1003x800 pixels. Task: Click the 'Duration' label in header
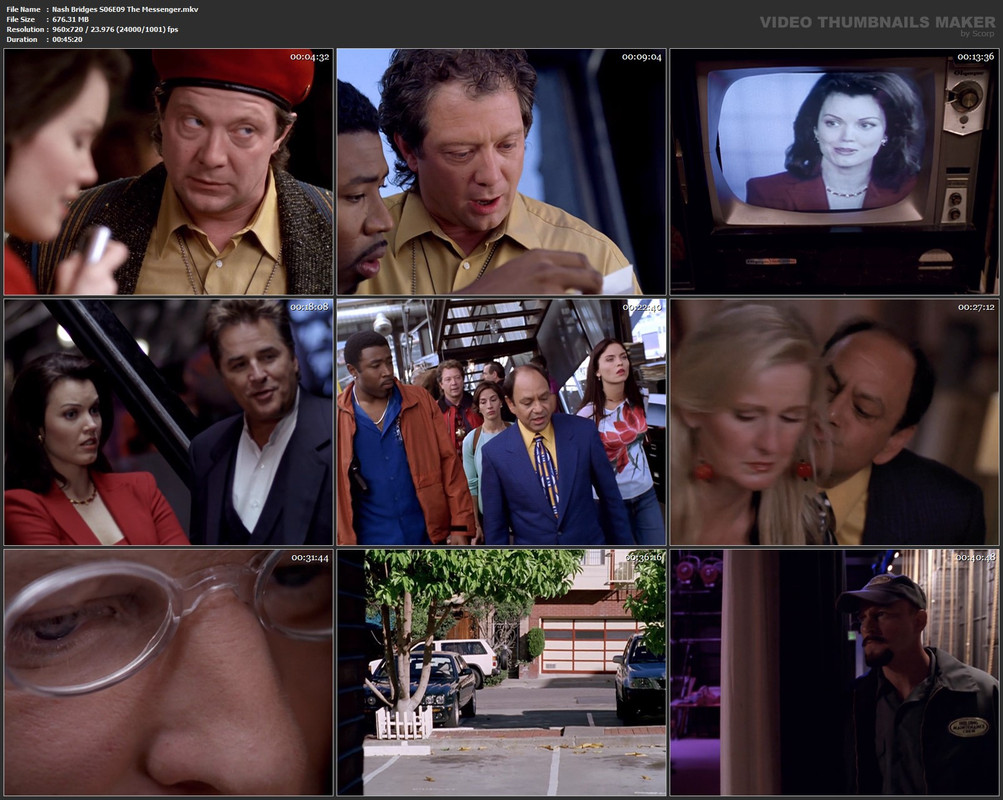pyautogui.click(x=22, y=40)
